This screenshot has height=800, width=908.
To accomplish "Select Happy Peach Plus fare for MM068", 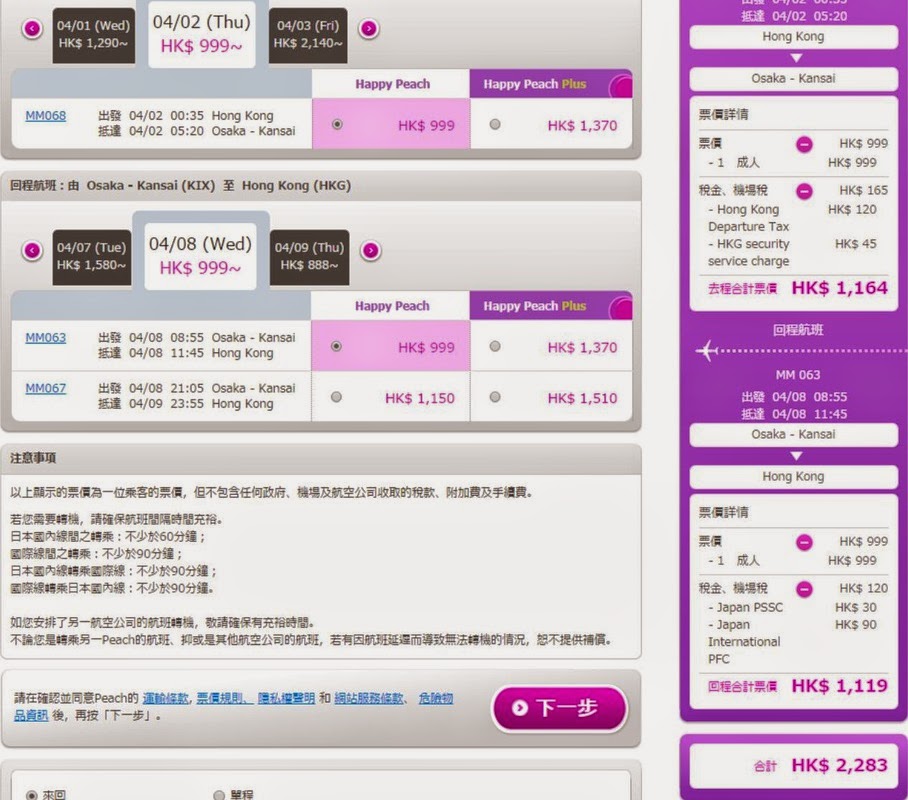I will click(x=496, y=125).
